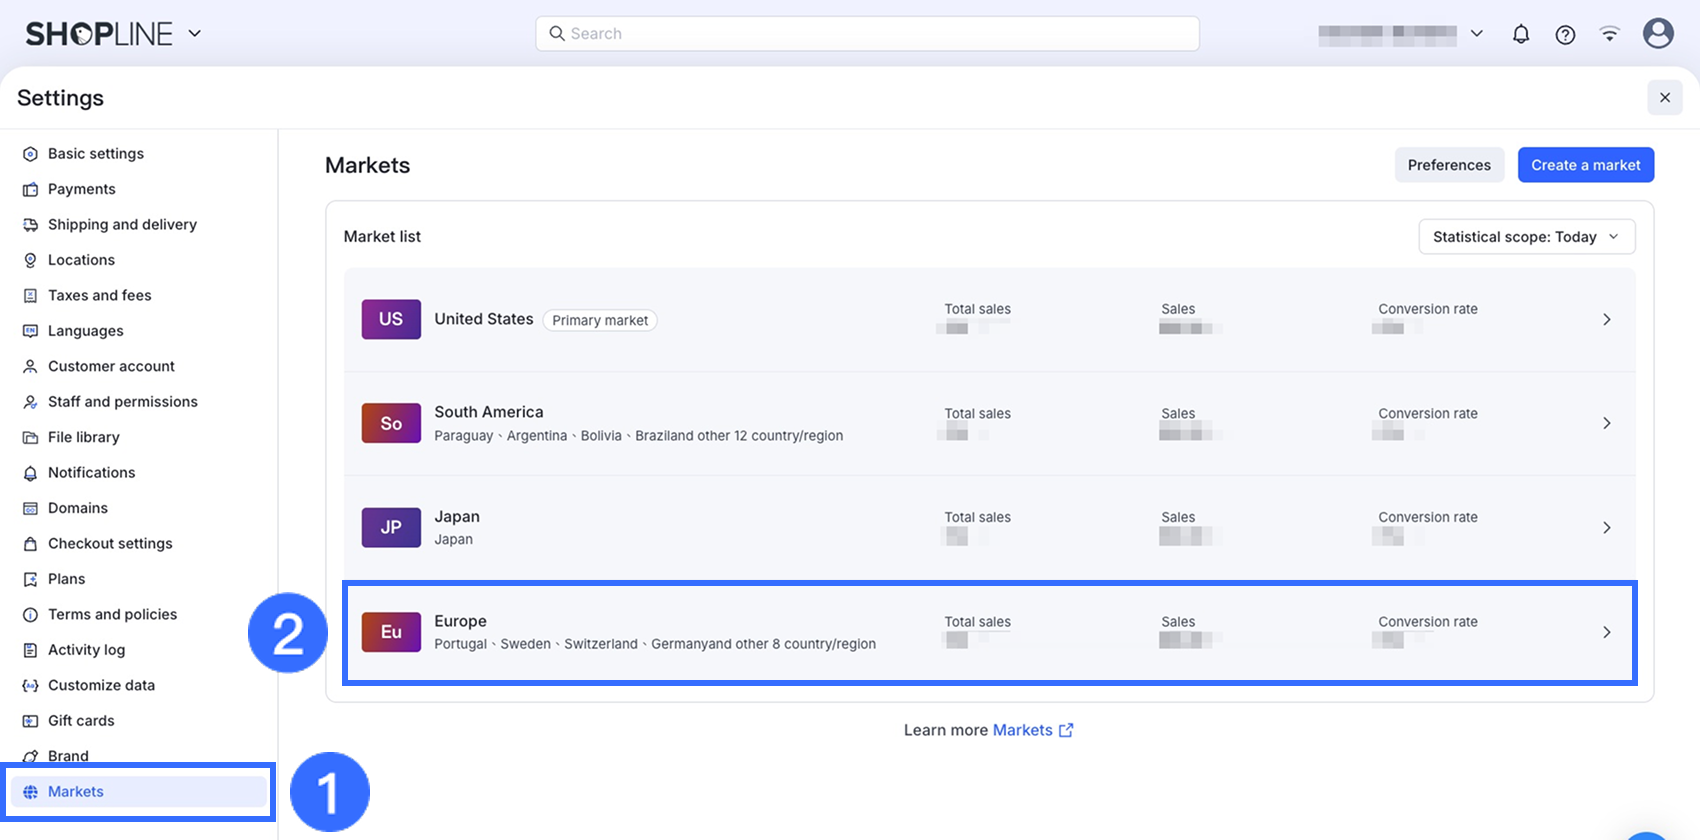Click the JP Japan market badge
The width and height of the screenshot is (1700, 840).
tap(391, 528)
